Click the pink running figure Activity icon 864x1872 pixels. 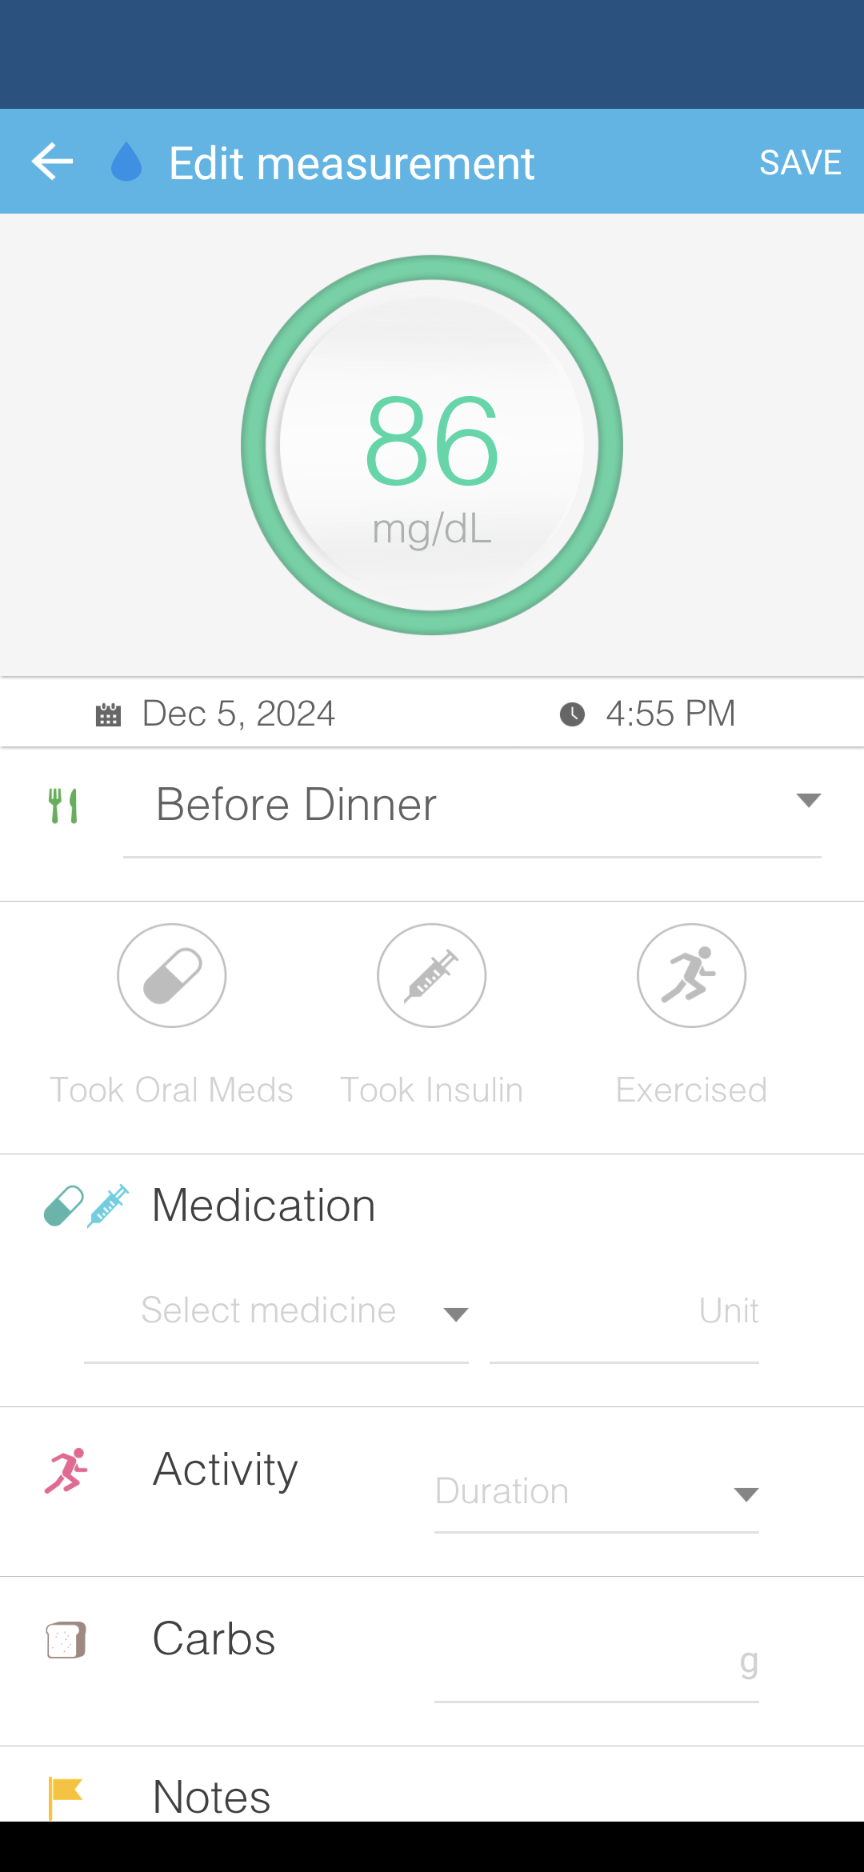point(66,1471)
